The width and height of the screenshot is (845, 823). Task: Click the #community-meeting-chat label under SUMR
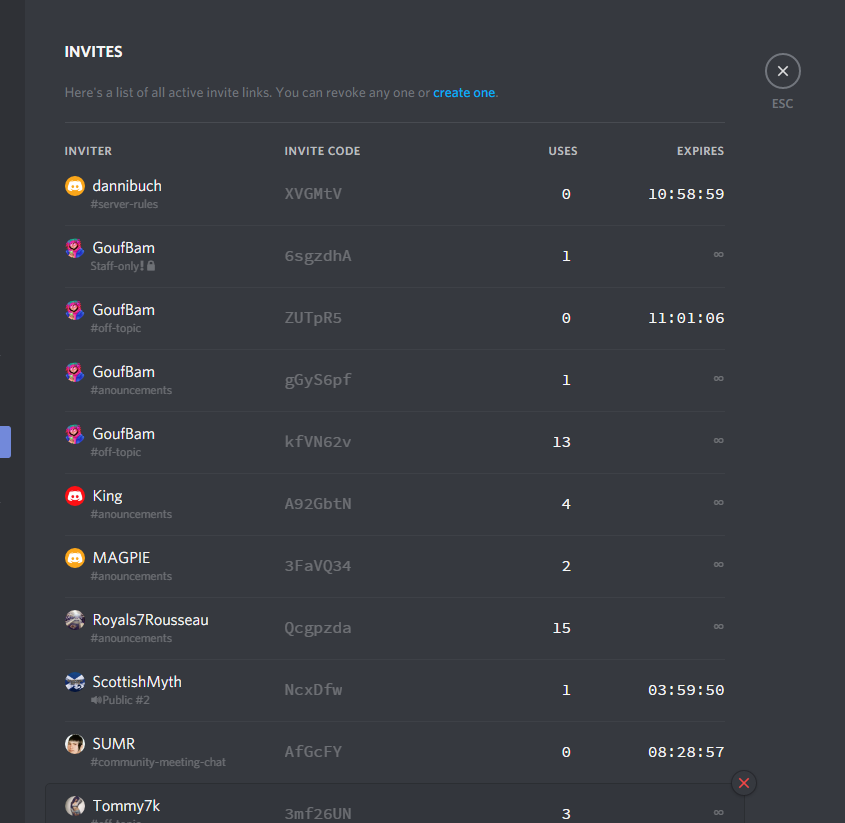(156, 762)
